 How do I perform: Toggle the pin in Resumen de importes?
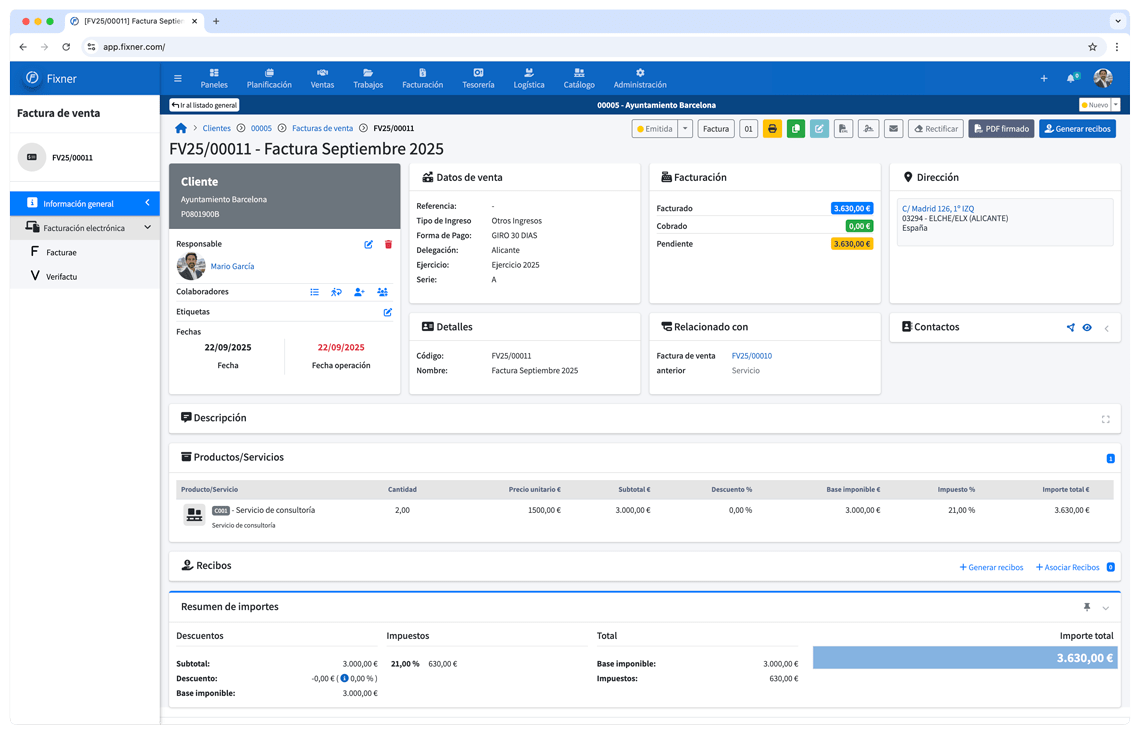tap(1087, 607)
